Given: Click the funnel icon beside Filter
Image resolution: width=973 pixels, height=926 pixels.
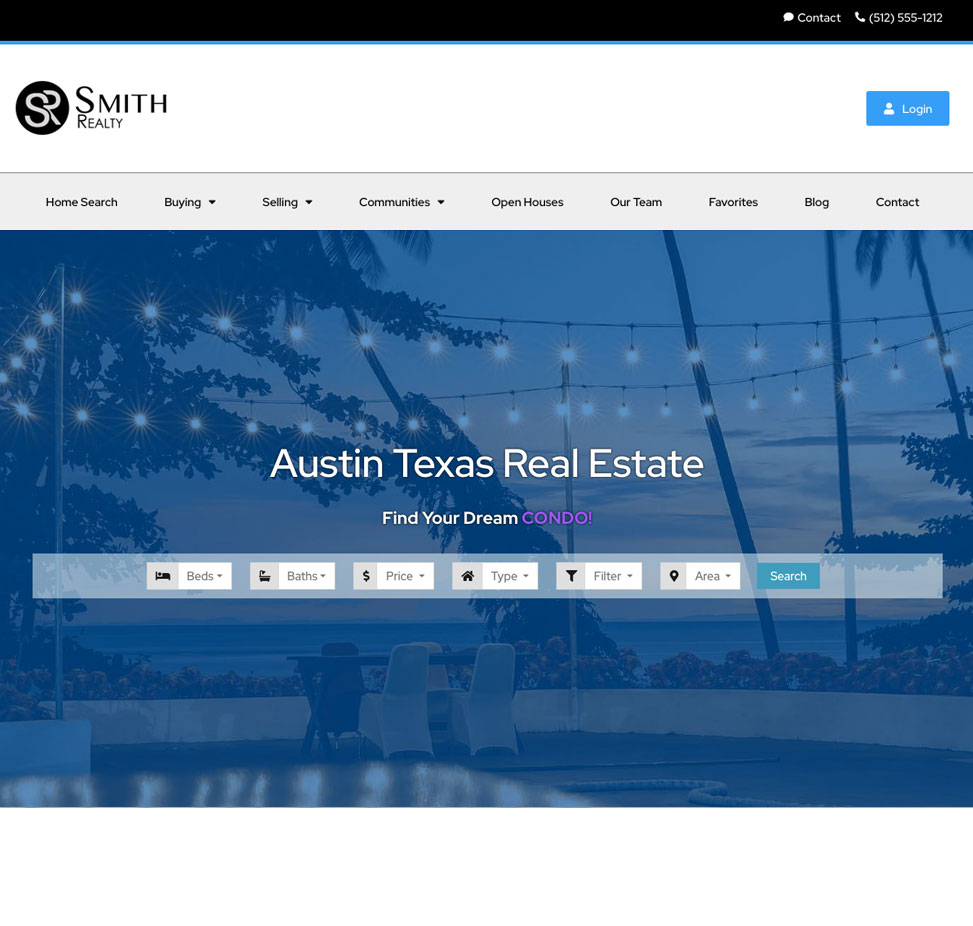Looking at the screenshot, I should coord(571,575).
